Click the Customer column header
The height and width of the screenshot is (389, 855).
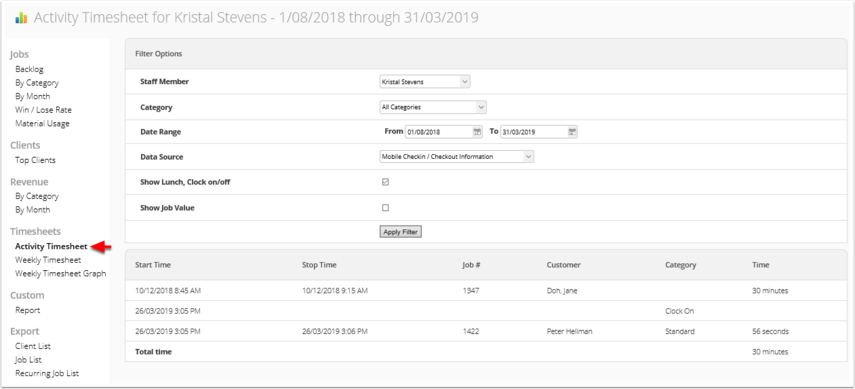tap(564, 265)
